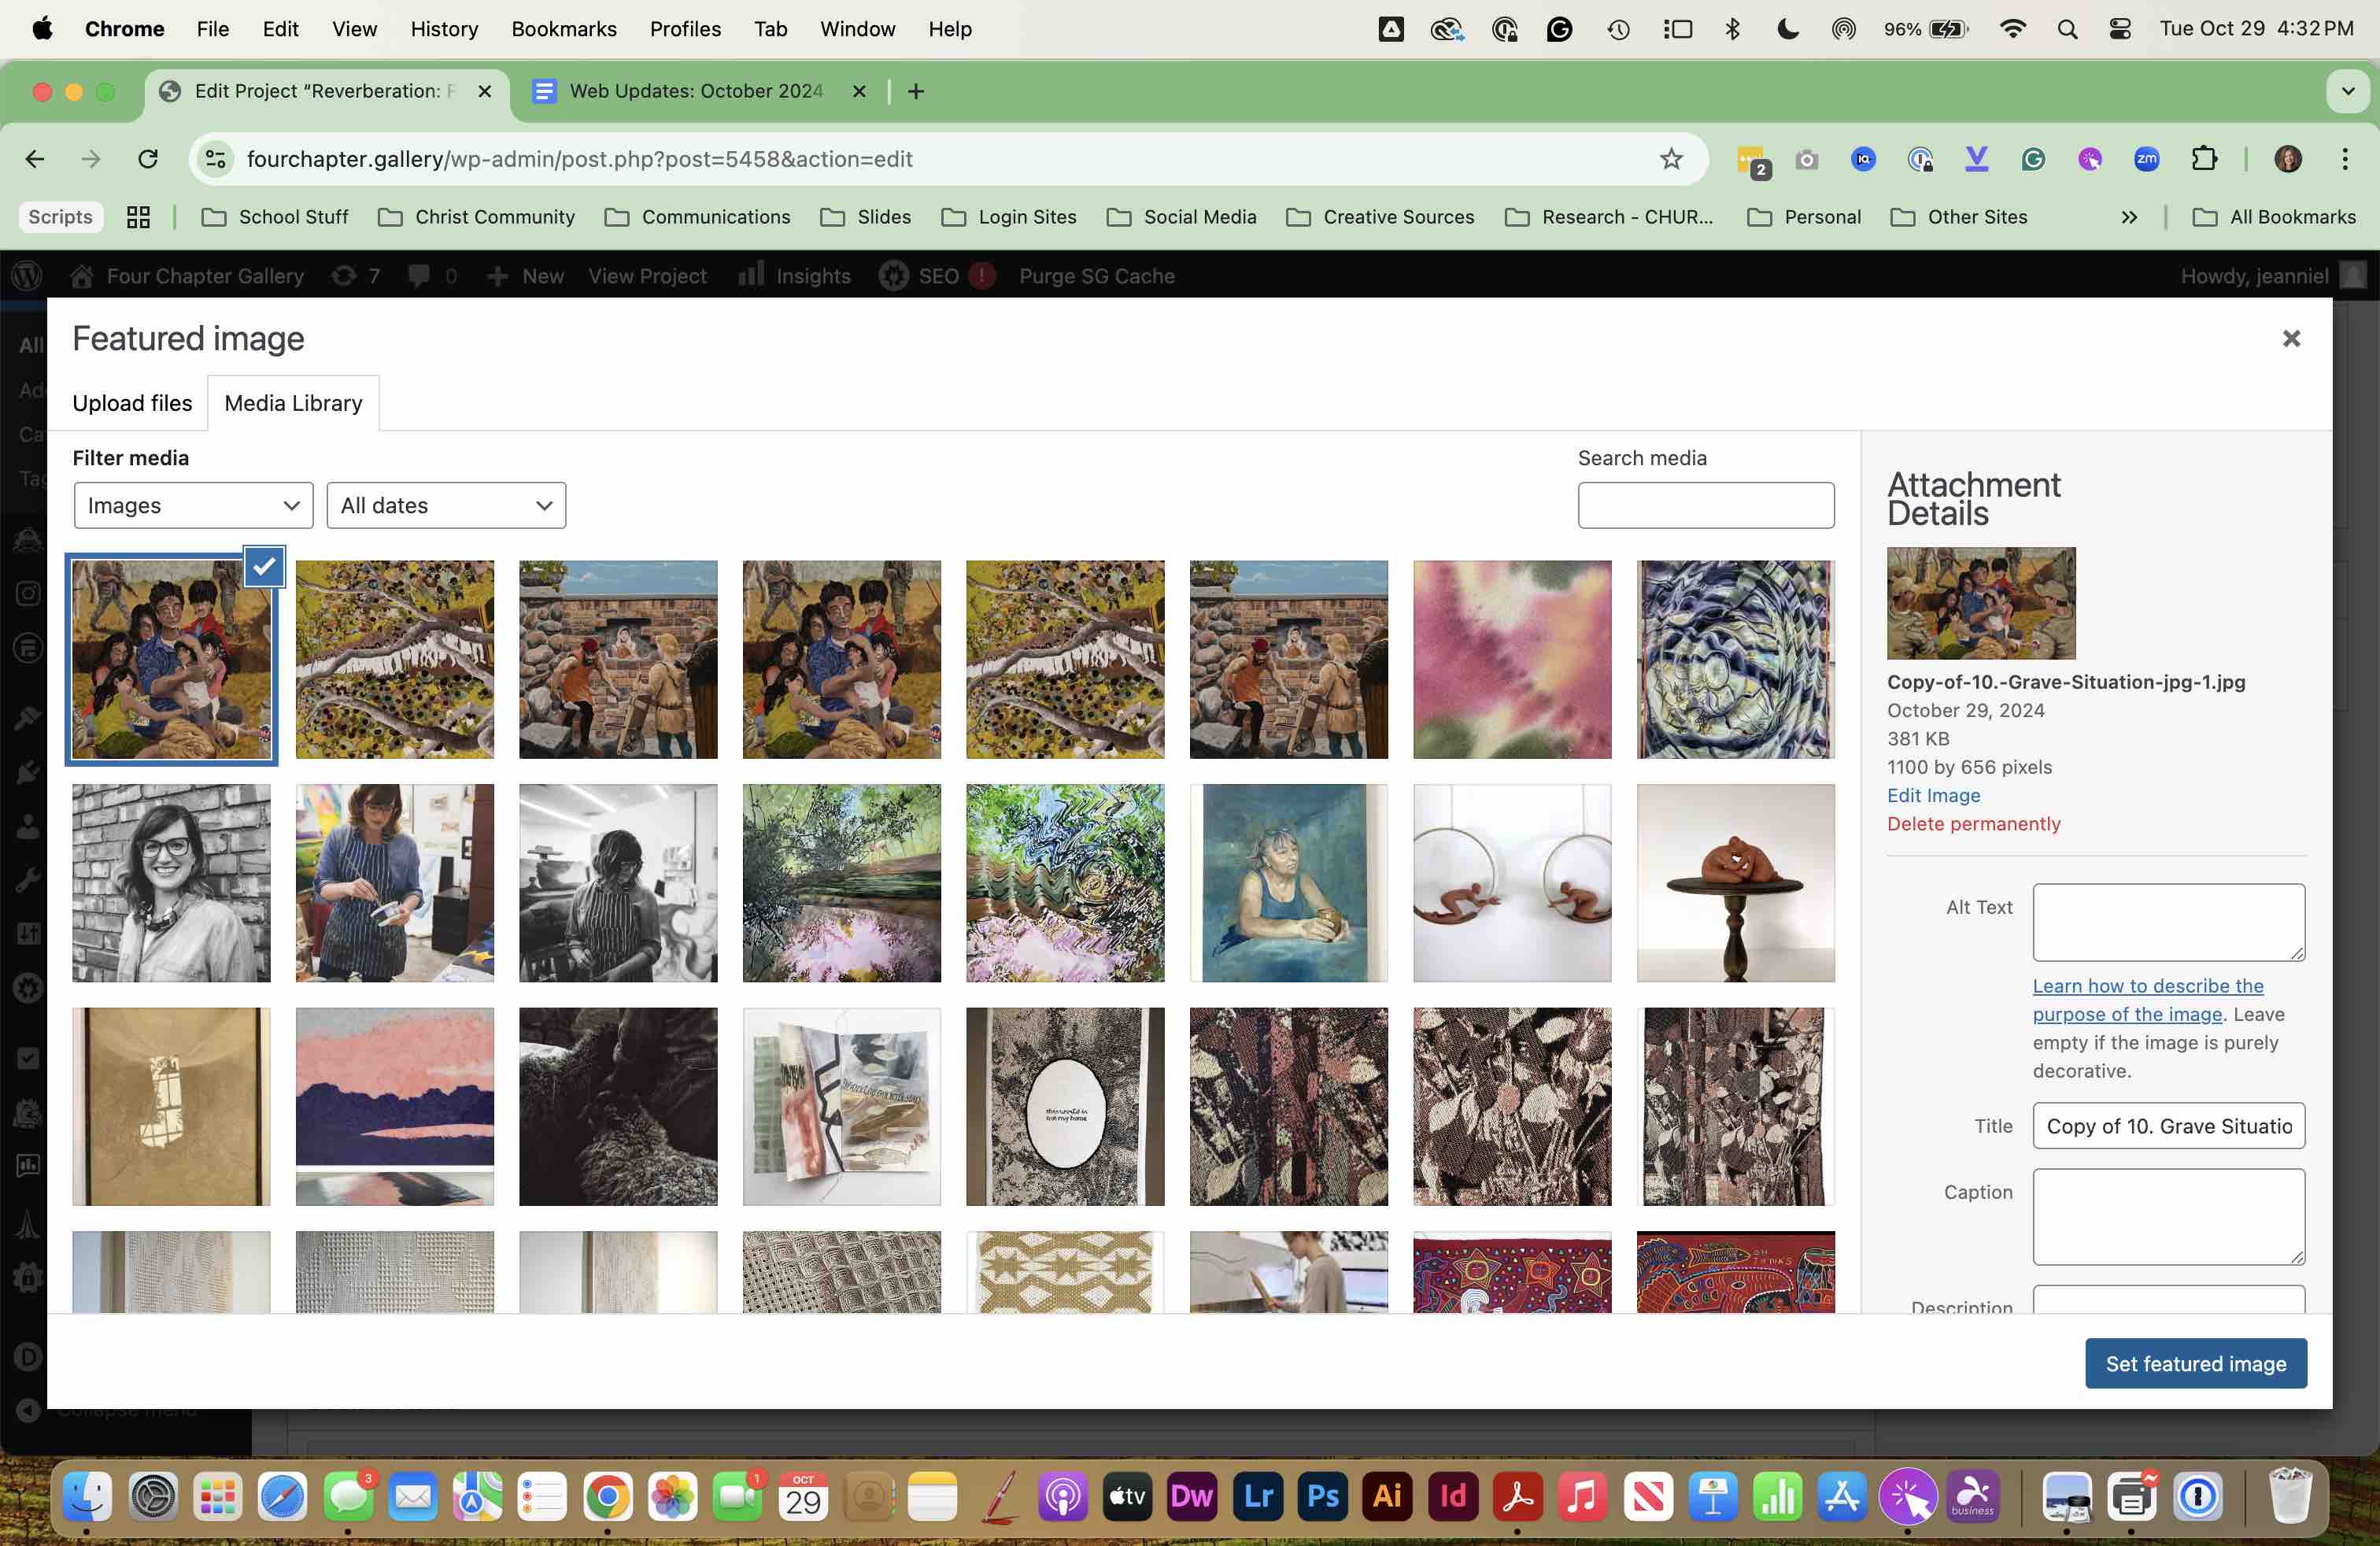The width and height of the screenshot is (2380, 1546).
Task: Close the Featured image dialog
Action: tap(2291, 339)
